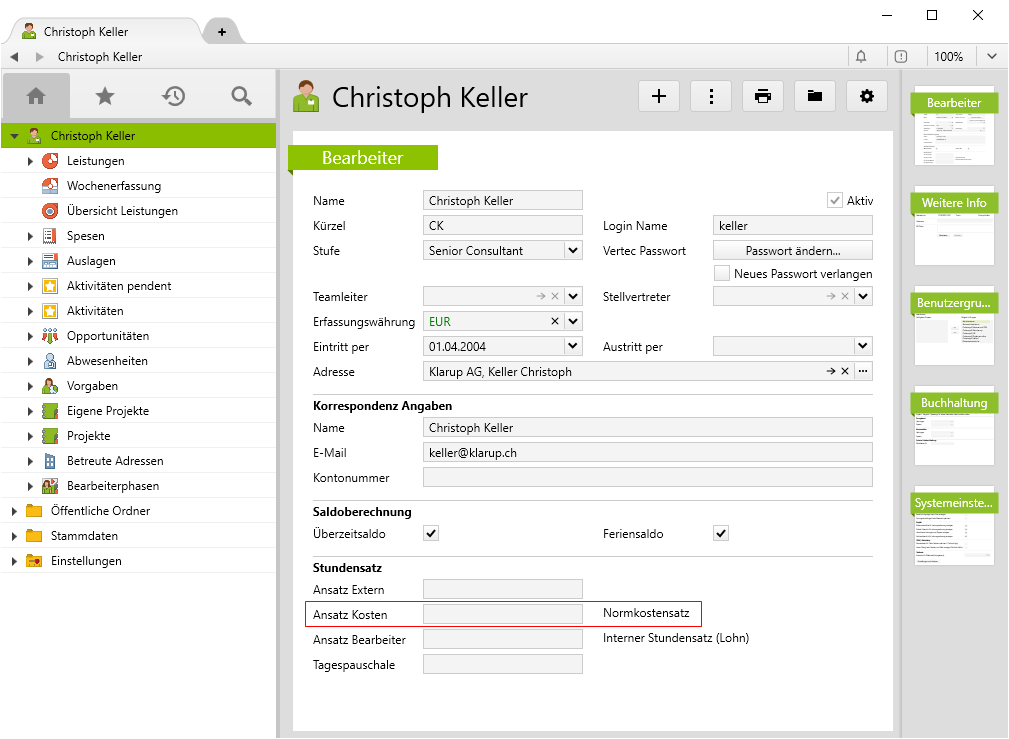Uncheck the Feriensaldo checkbox
The image size is (1009, 739).
click(x=721, y=534)
